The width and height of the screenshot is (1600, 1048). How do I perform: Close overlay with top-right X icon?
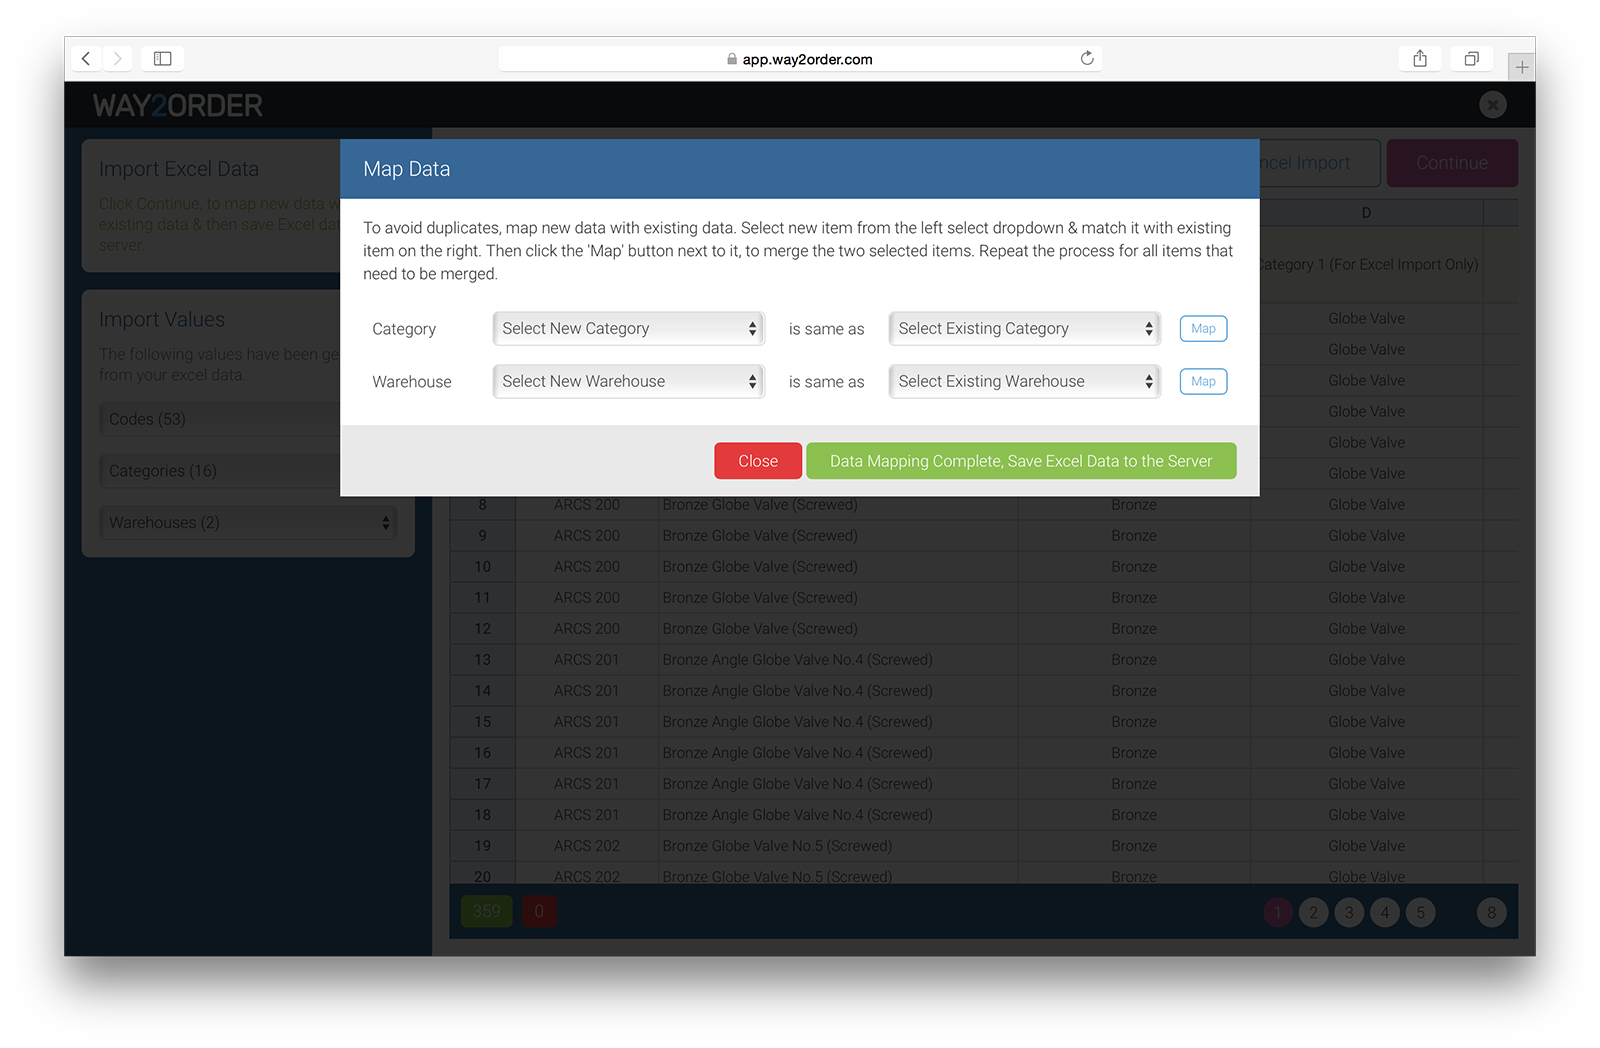(x=1492, y=104)
